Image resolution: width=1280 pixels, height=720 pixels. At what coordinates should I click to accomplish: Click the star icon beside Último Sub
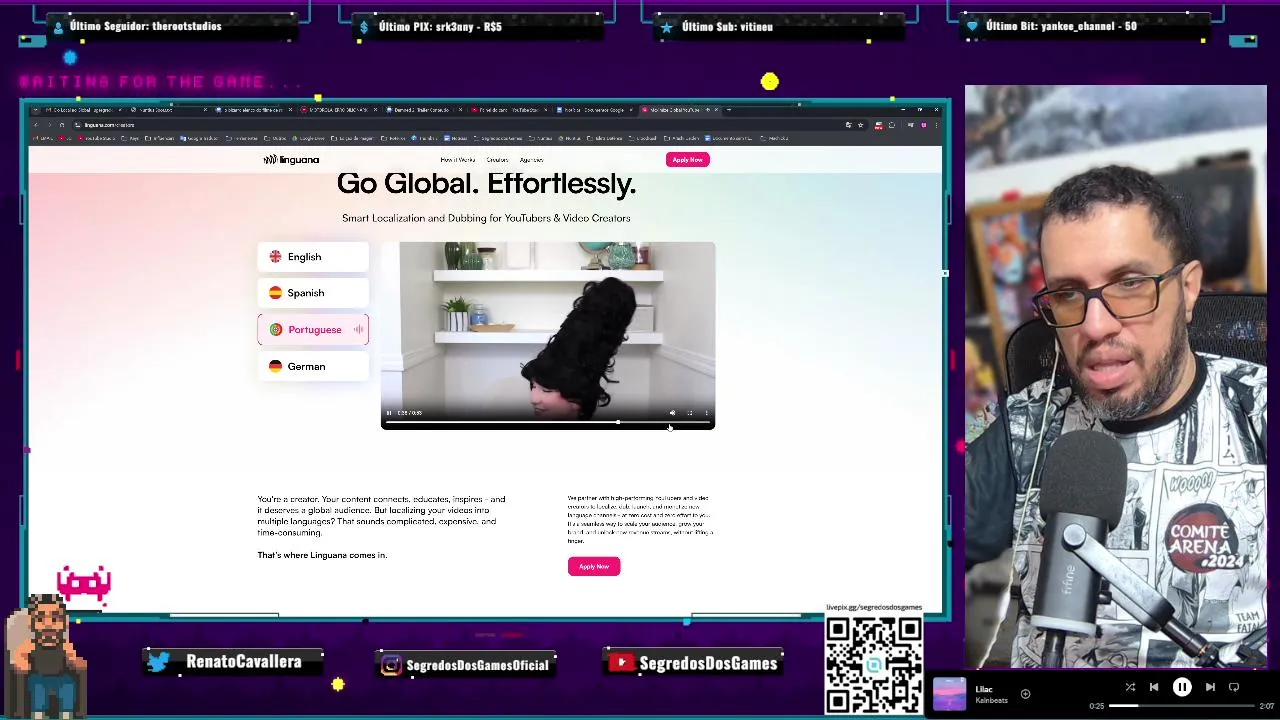pyautogui.click(x=666, y=27)
